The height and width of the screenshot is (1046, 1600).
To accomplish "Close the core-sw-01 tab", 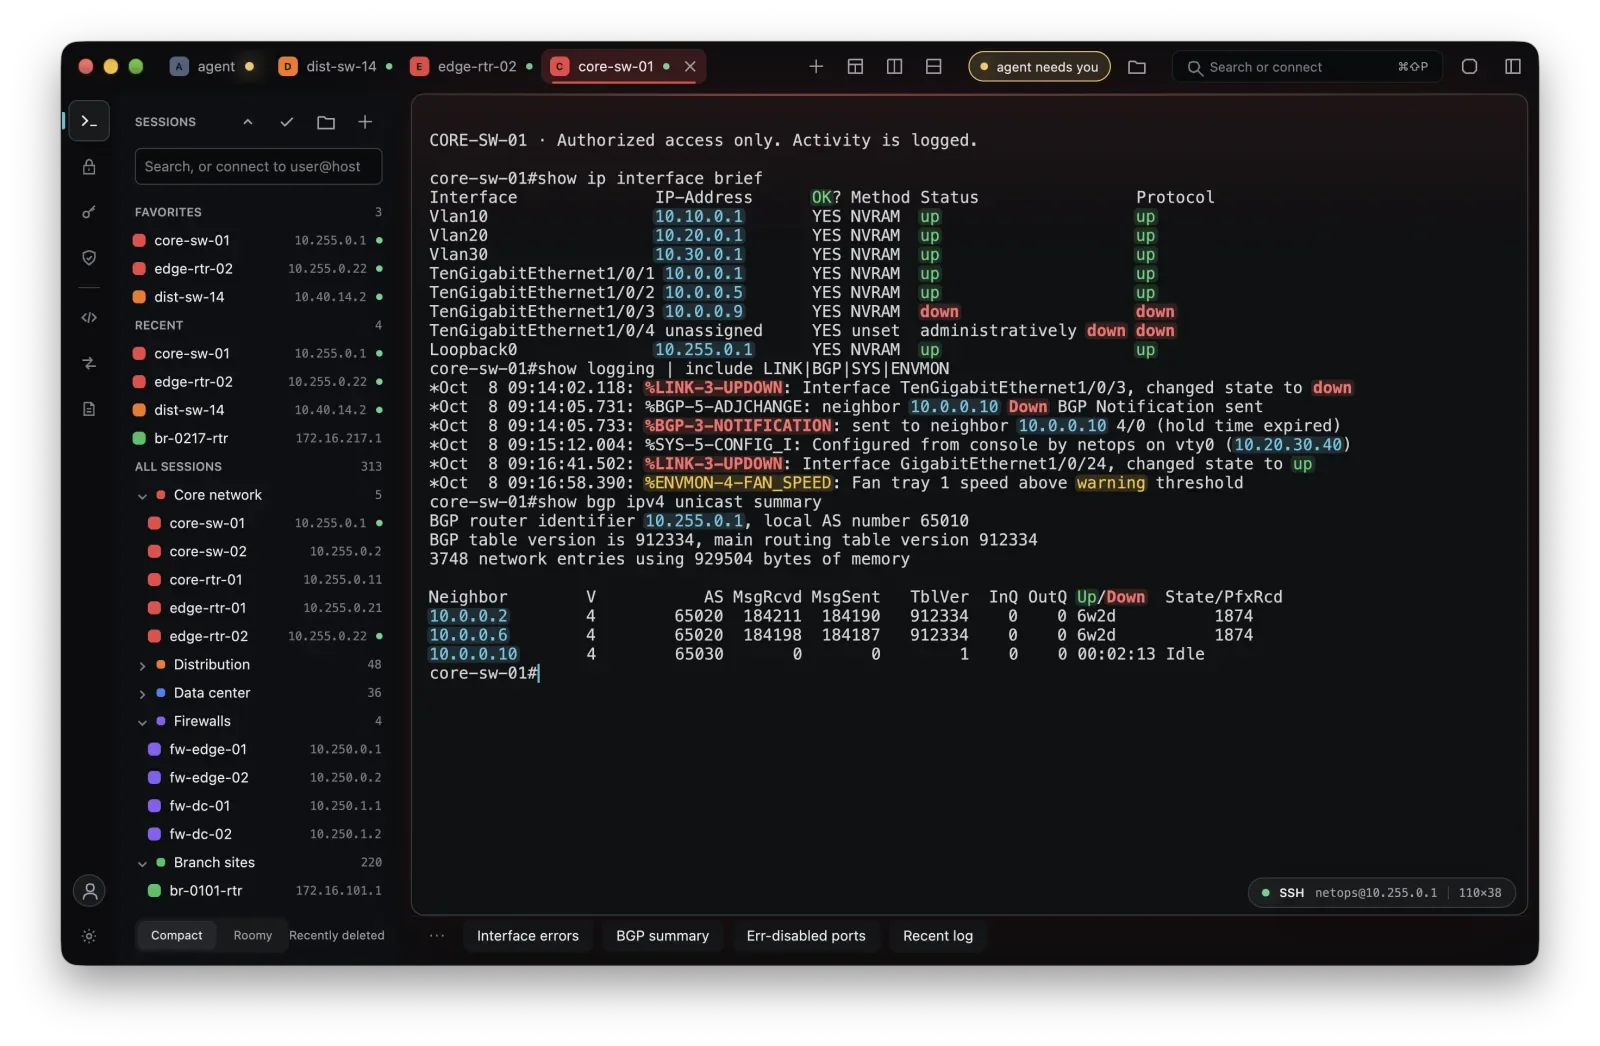I will 690,67.
